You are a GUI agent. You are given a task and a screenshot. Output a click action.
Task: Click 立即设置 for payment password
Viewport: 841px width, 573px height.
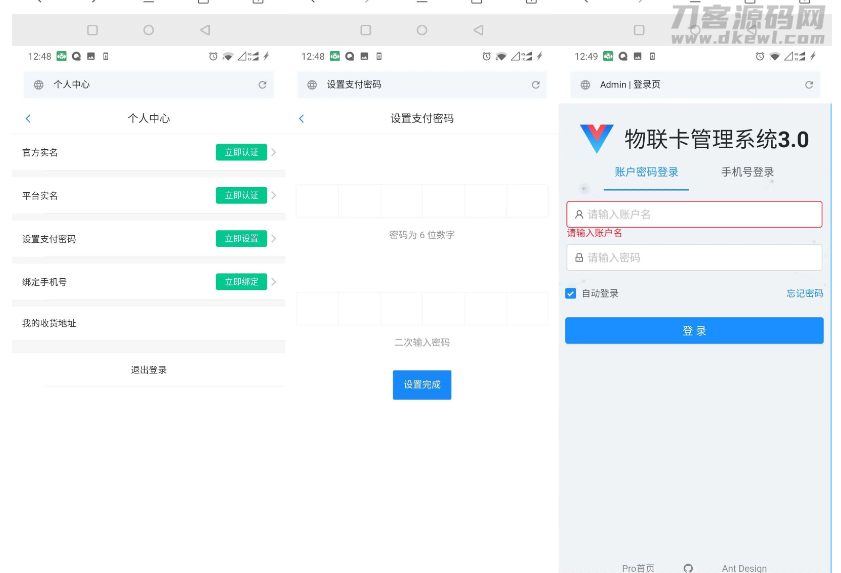(x=241, y=239)
